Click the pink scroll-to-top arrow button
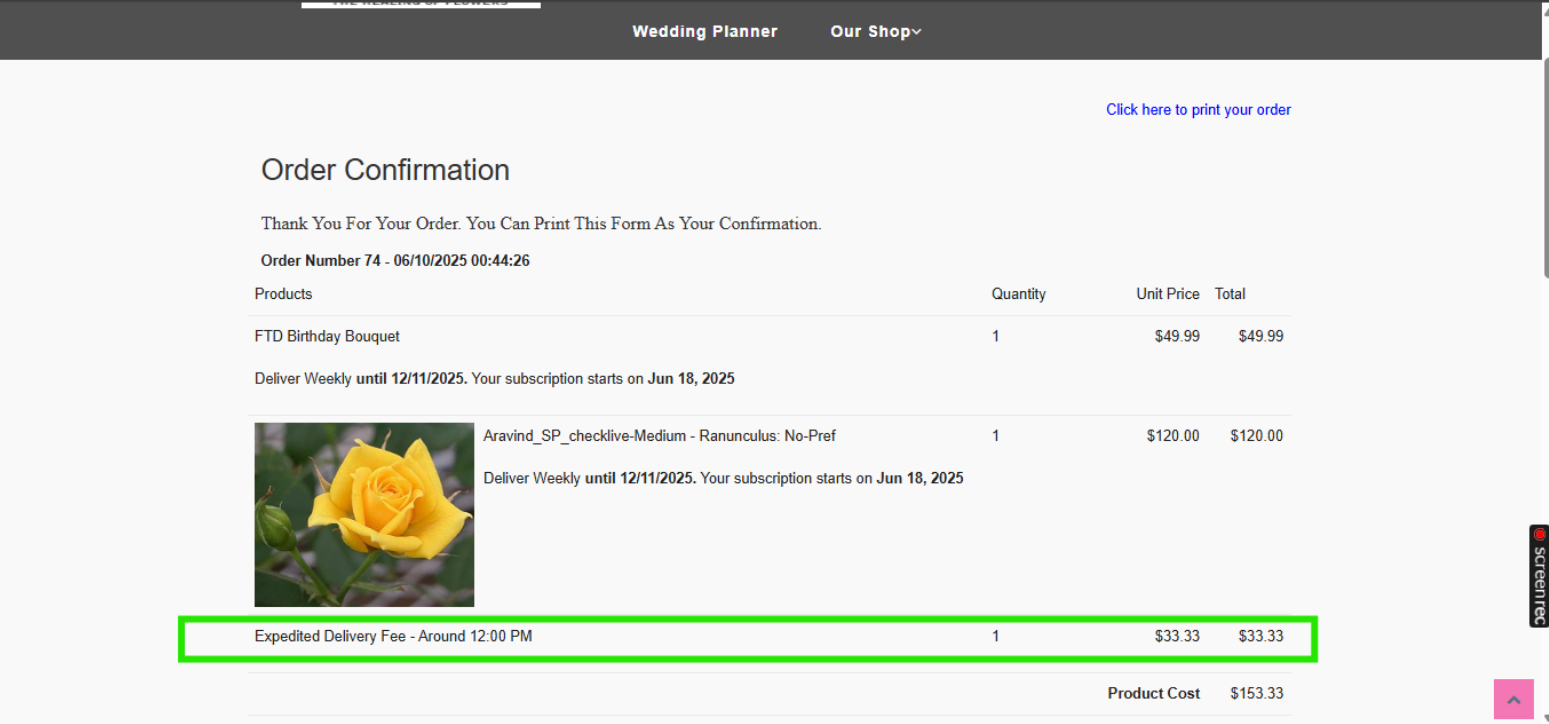This screenshot has height=724, width=1549. tap(1513, 700)
